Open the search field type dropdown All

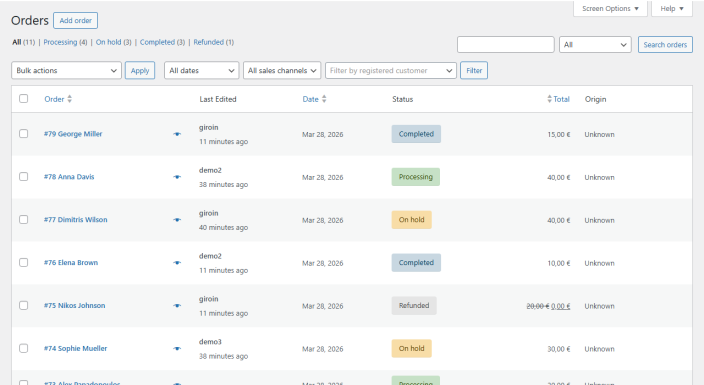[x=595, y=44]
